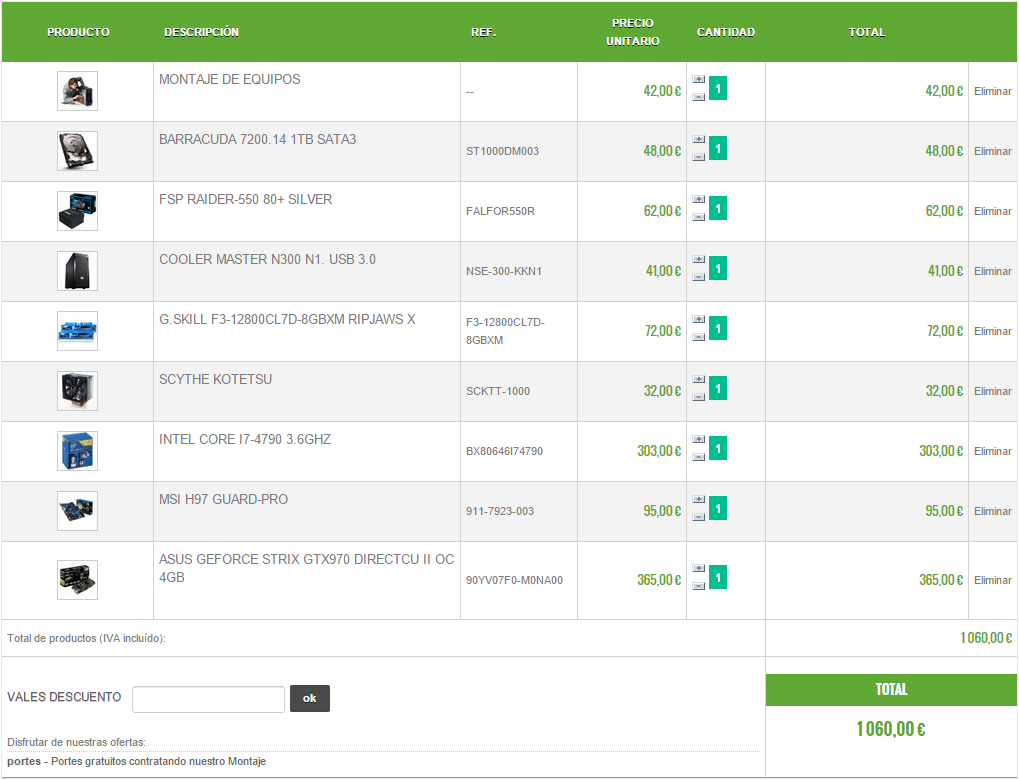Screen dimensions: 1019x780
Task: Open MONTAJE DE EQUIPOS product name
Action: [x=229, y=79]
